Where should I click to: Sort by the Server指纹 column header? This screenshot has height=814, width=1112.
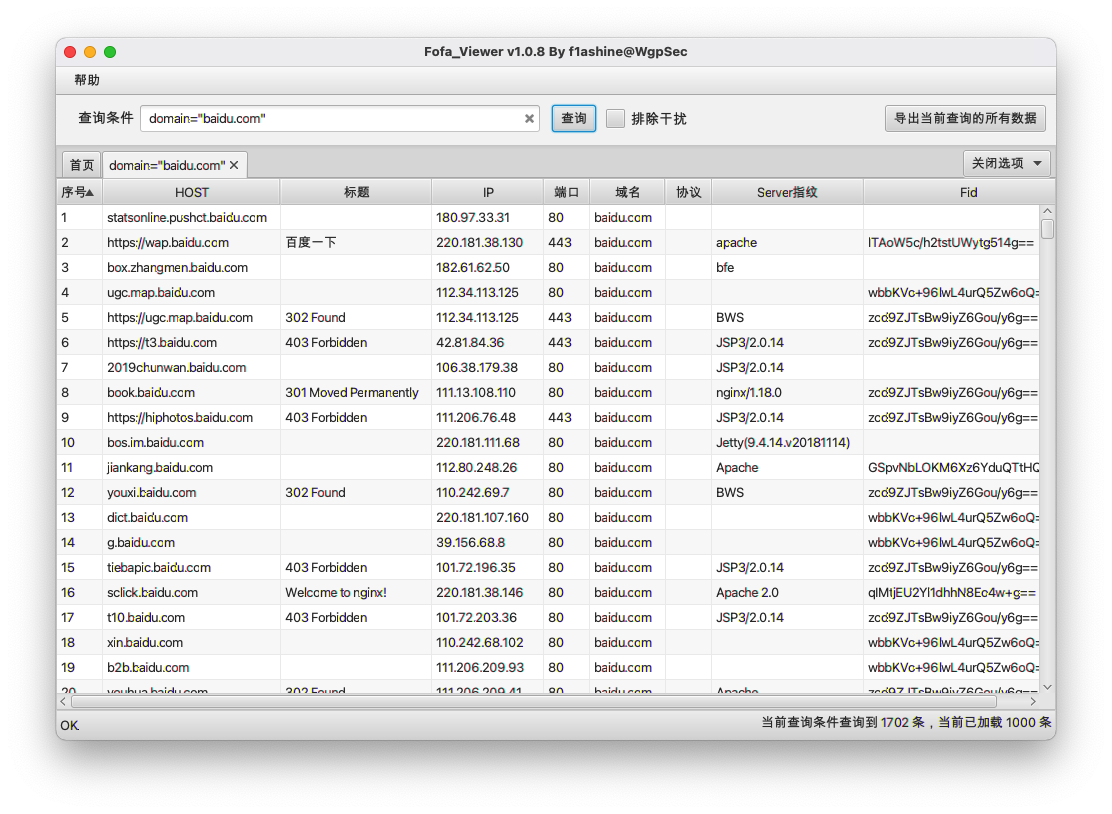pos(787,192)
